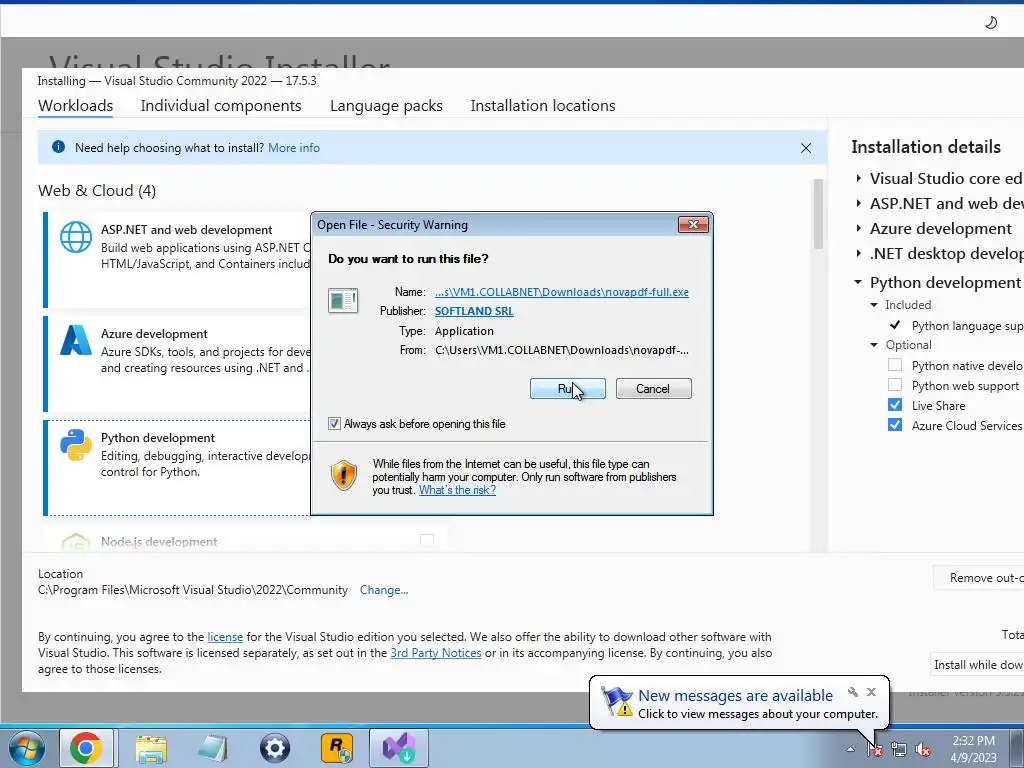Close the Open File Security Warning dialog
1024x768 pixels.
tap(693, 225)
